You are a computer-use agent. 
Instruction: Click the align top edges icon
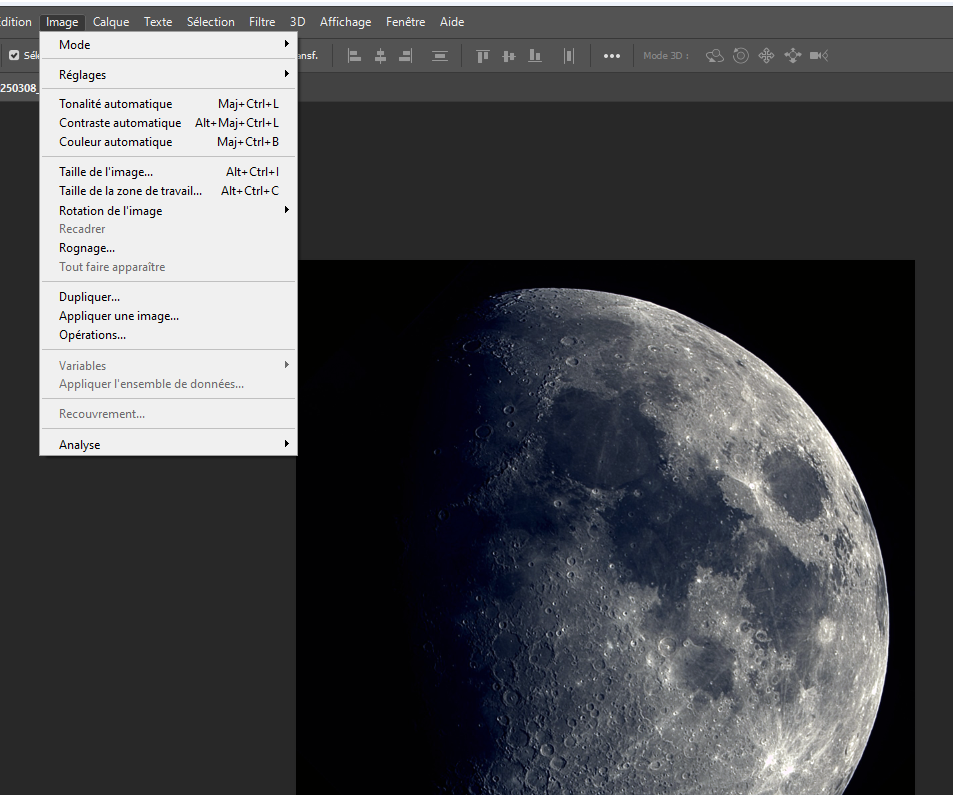483,56
